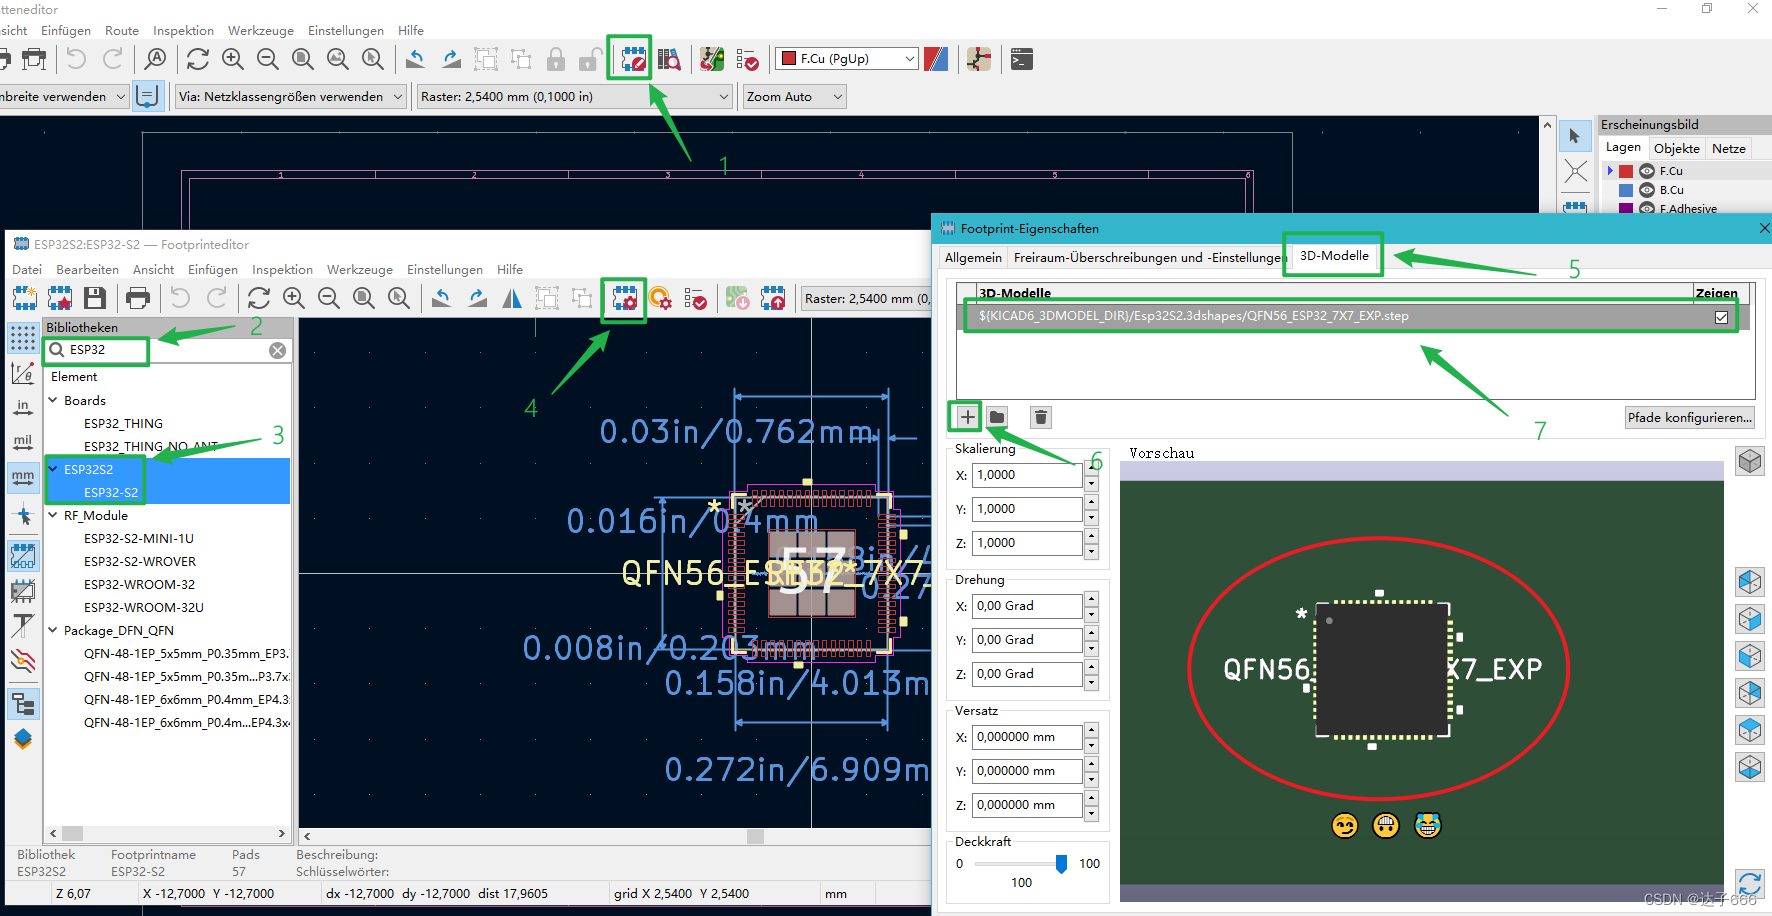Toggle grid display in Footprint editor sidebar
The height and width of the screenshot is (916, 1772).
[23, 338]
